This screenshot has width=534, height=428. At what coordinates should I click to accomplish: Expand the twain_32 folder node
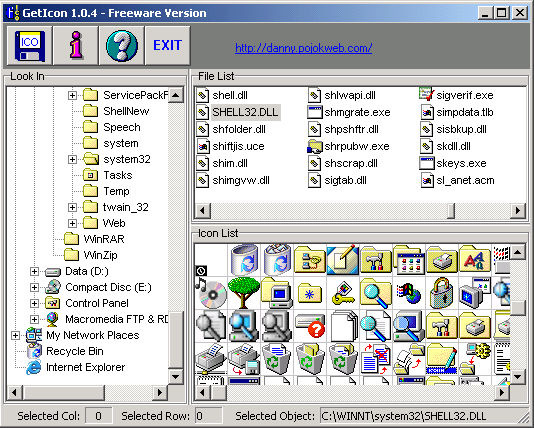click(x=72, y=207)
